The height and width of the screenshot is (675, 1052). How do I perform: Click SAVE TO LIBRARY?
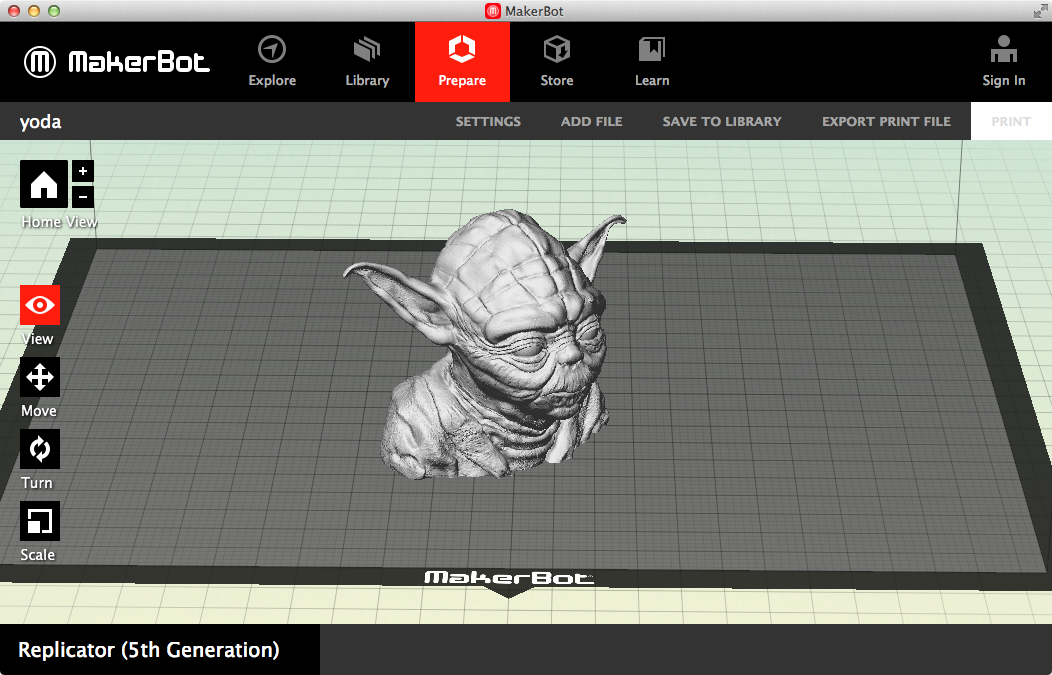point(722,121)
